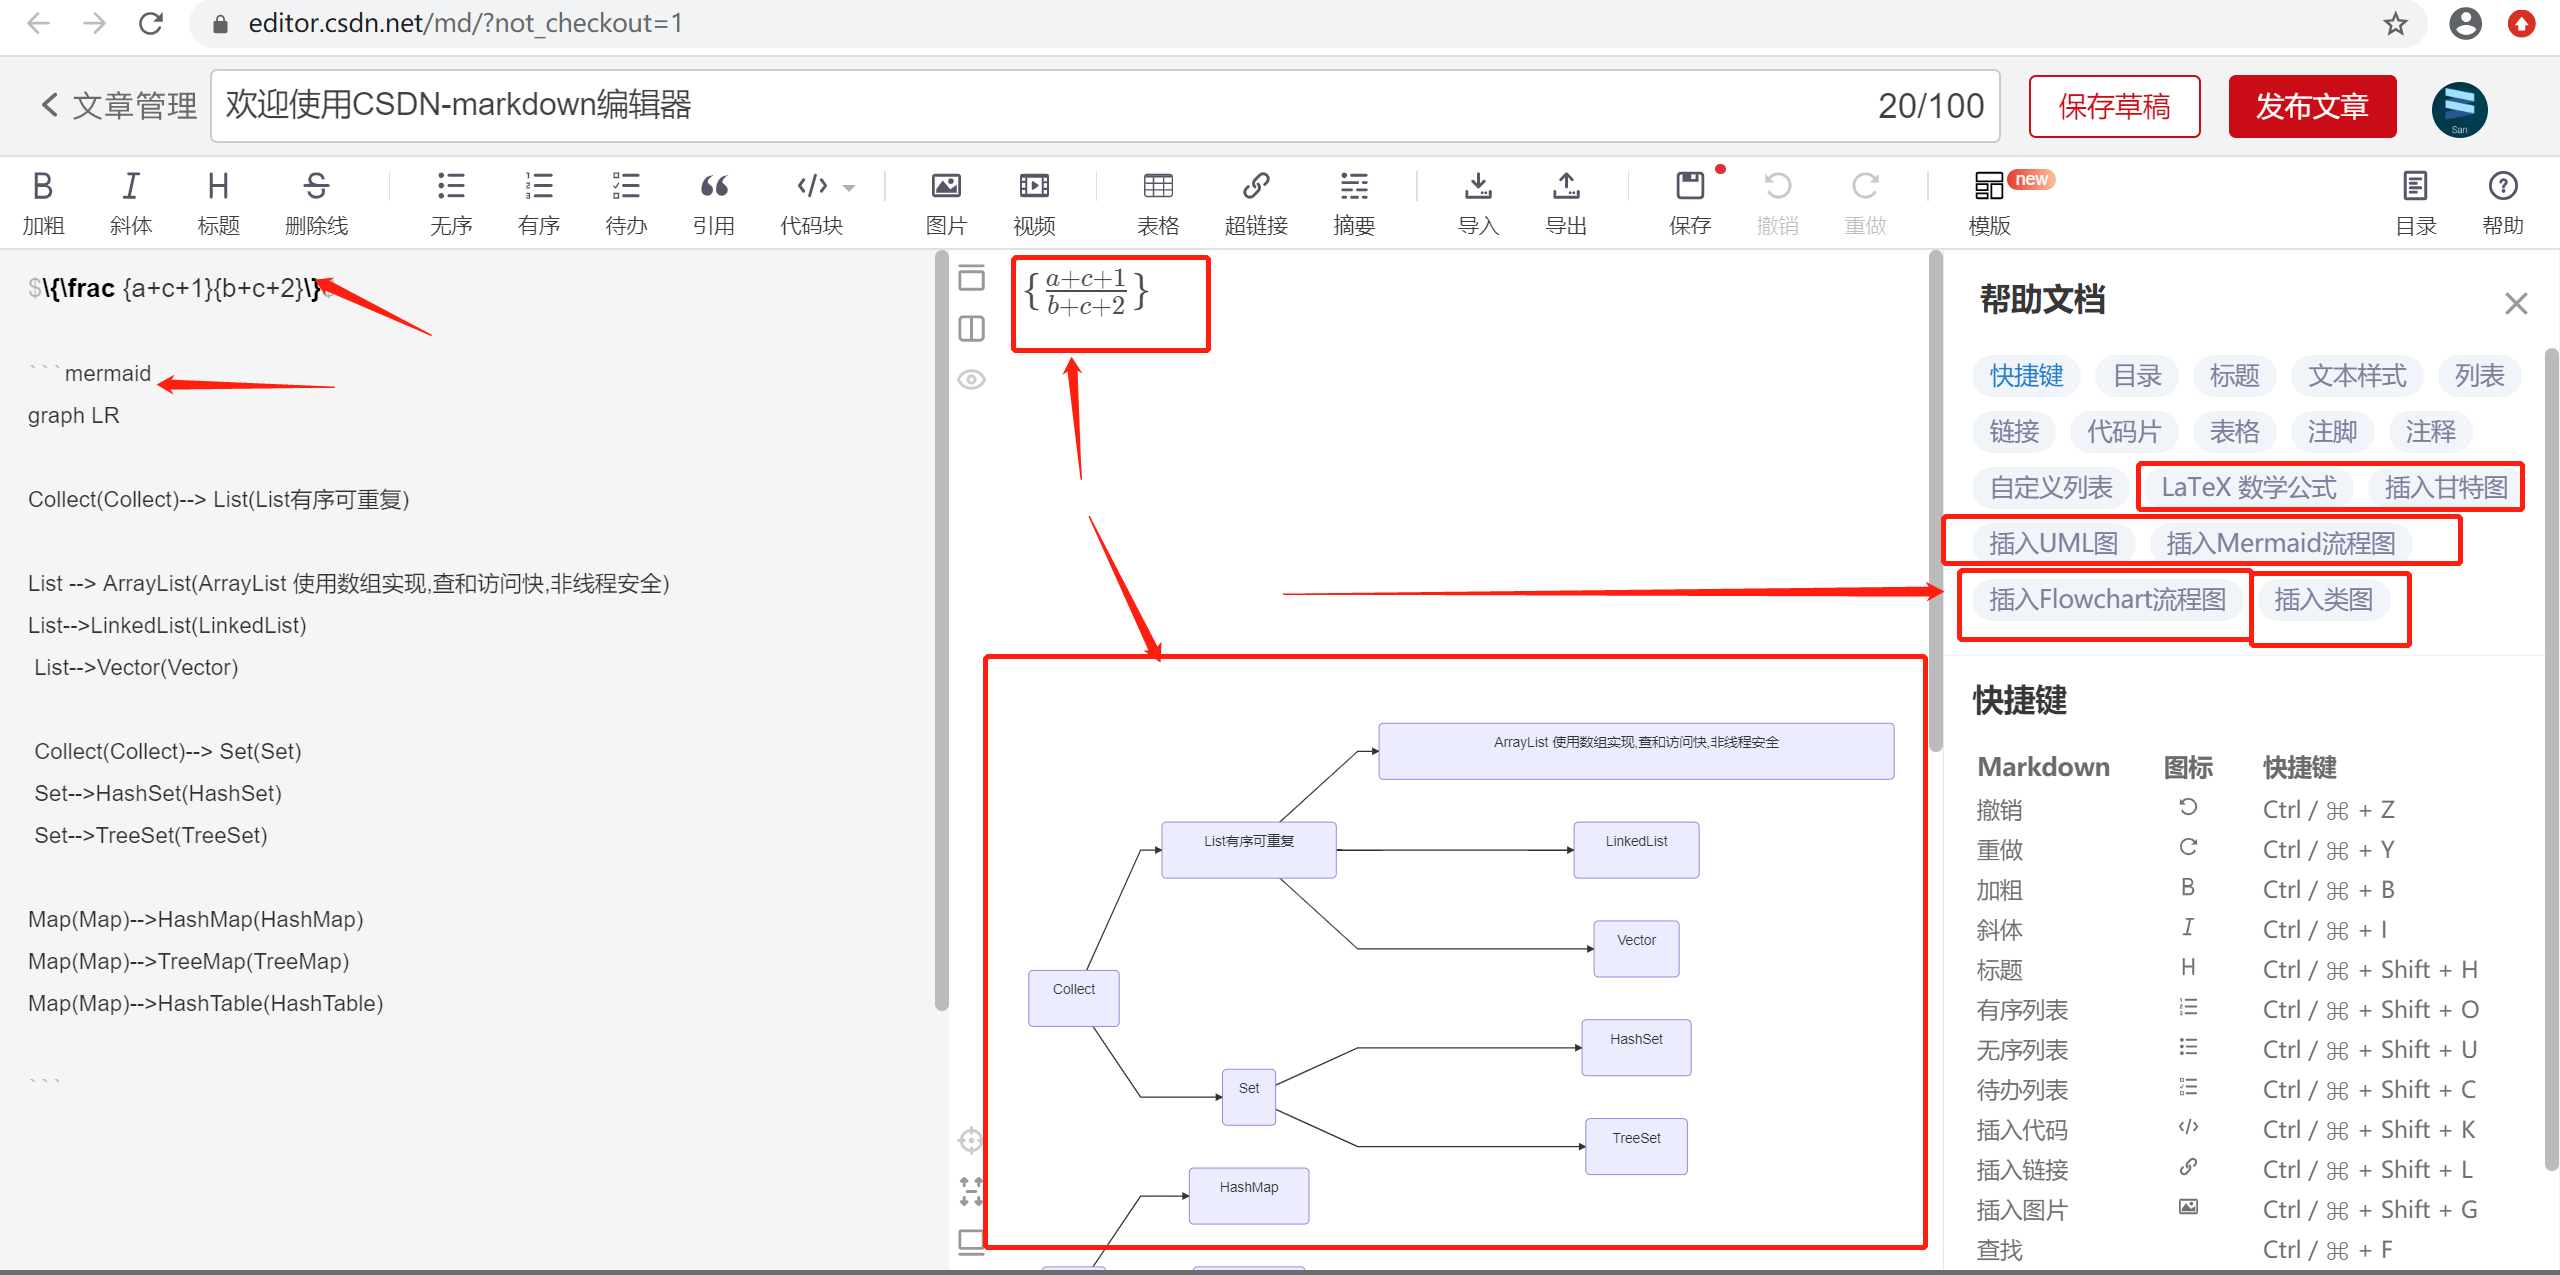The image size is (2560, 1275).
Task: Toggle the to-do list (待办) checkbox icon
Action: pos(626,187)
